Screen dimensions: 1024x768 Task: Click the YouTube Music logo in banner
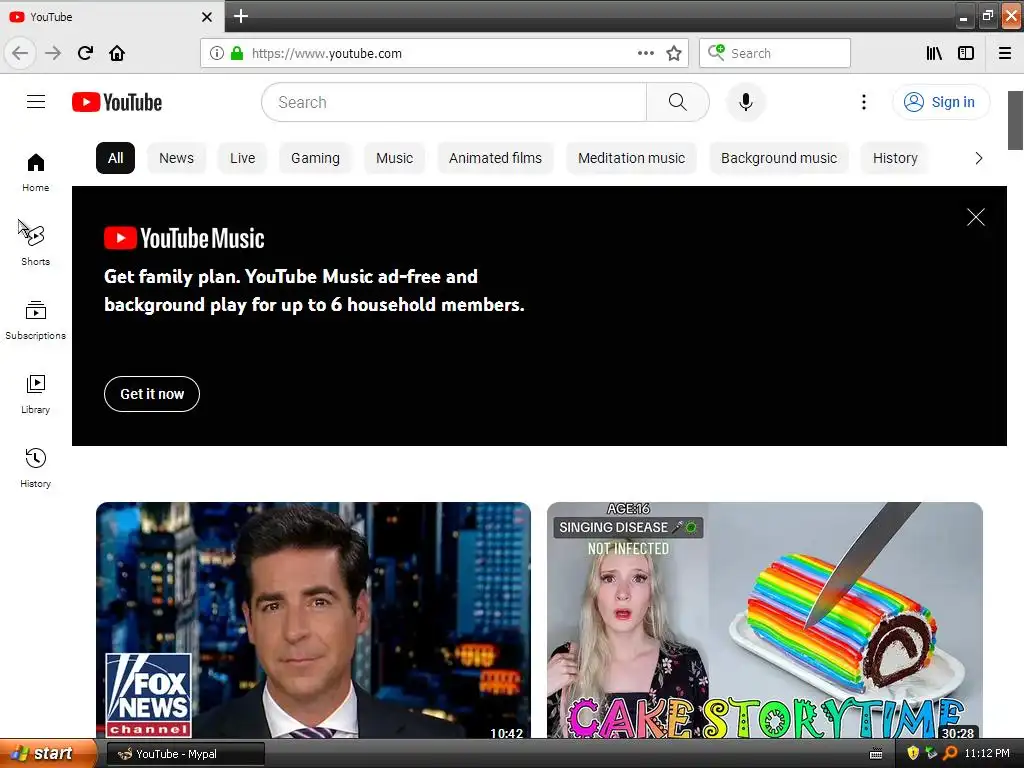(184, 238)
